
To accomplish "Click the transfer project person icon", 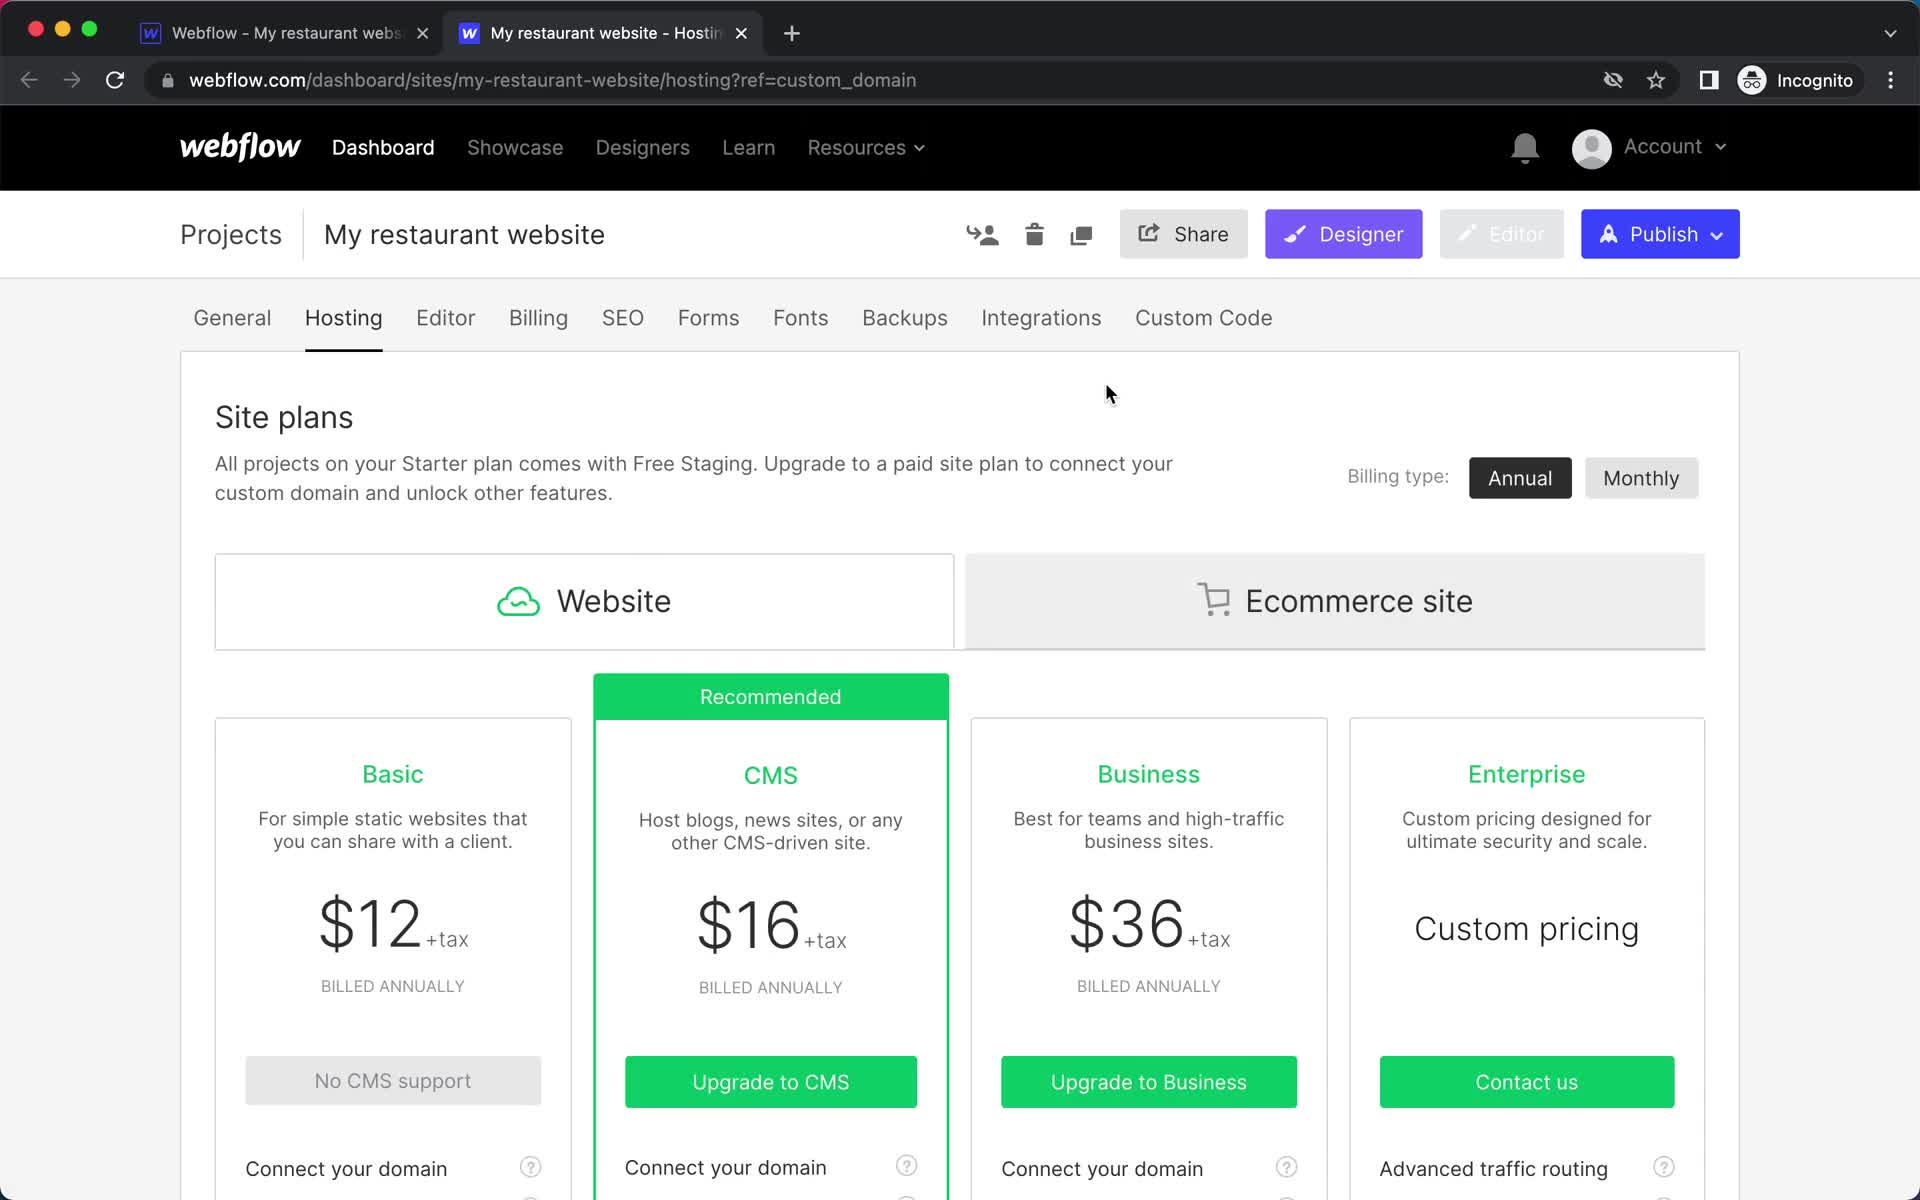I will [982, 235].
